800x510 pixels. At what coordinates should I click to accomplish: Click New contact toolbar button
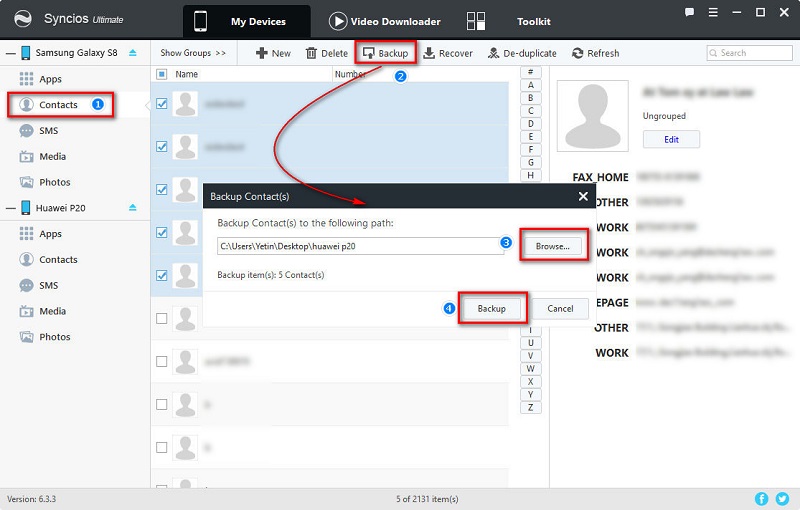click(x=273, y=53)
